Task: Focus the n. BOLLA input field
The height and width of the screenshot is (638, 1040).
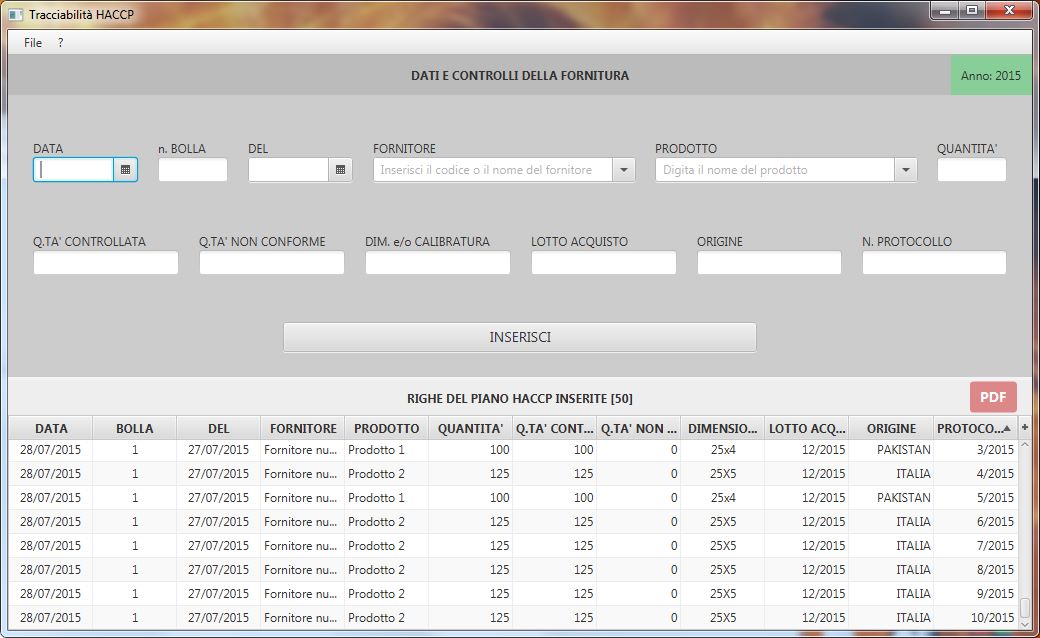Action: (192, 170)
